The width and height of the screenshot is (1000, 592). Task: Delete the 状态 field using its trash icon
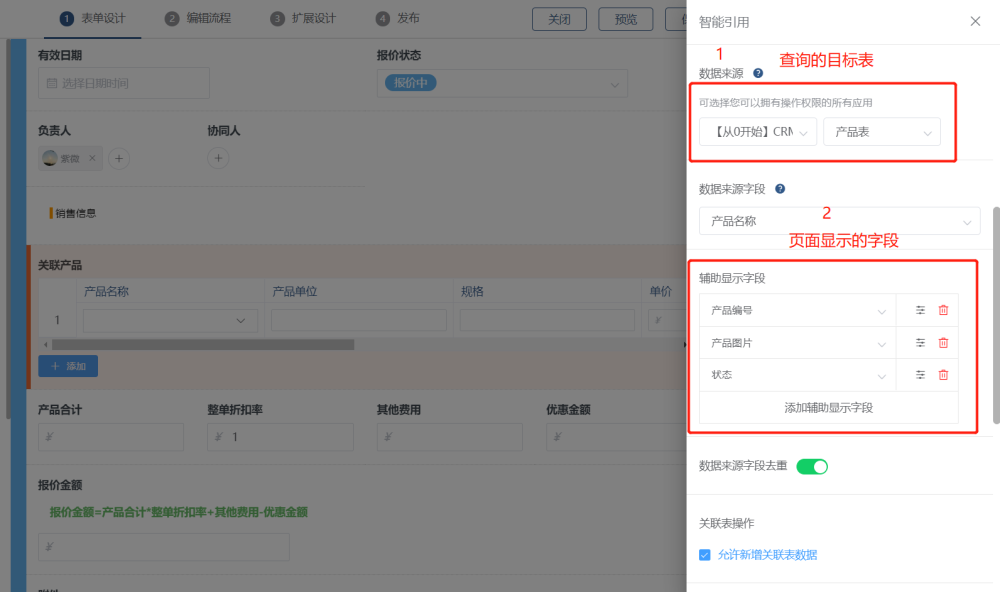(x=944, y=374)
